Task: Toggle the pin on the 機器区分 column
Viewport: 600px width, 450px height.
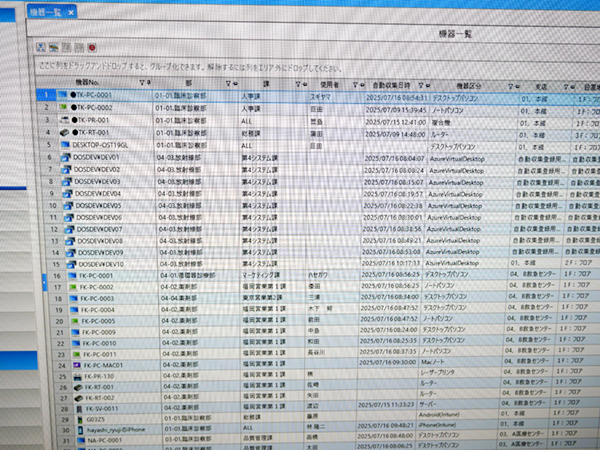Action: click(517, 86)
